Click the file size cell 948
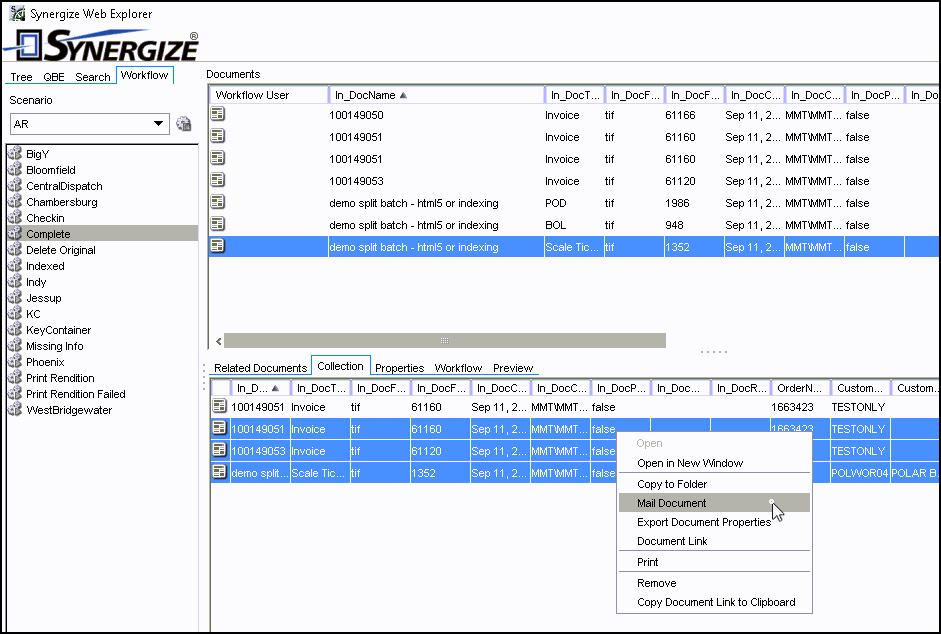941x634 pixels. (x=674, y=225)
